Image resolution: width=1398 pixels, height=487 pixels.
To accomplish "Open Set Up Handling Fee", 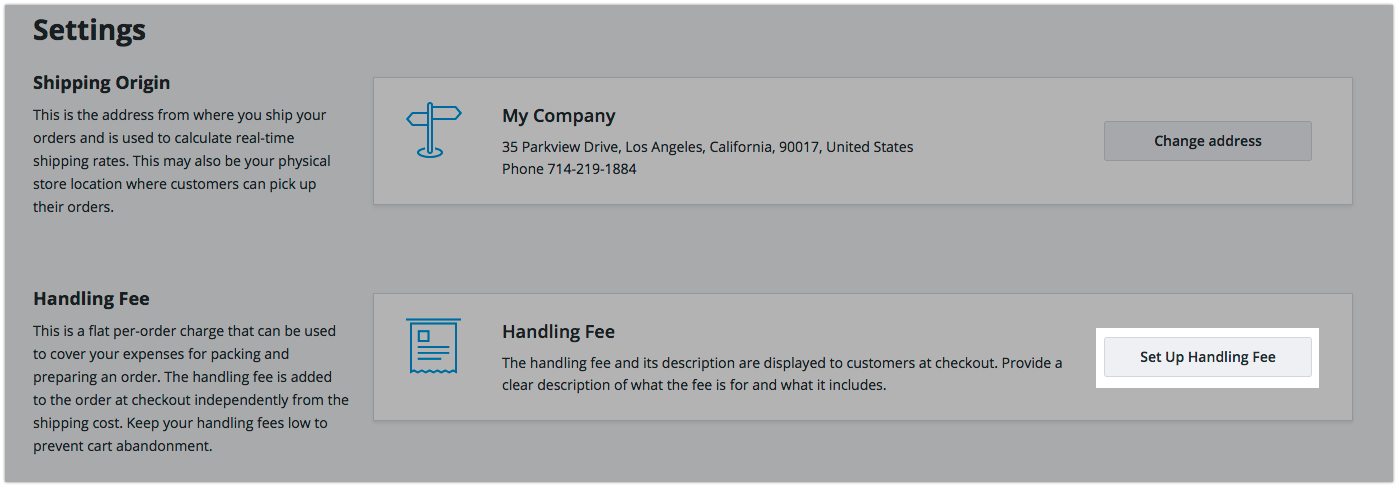I will click(1207, 357).
